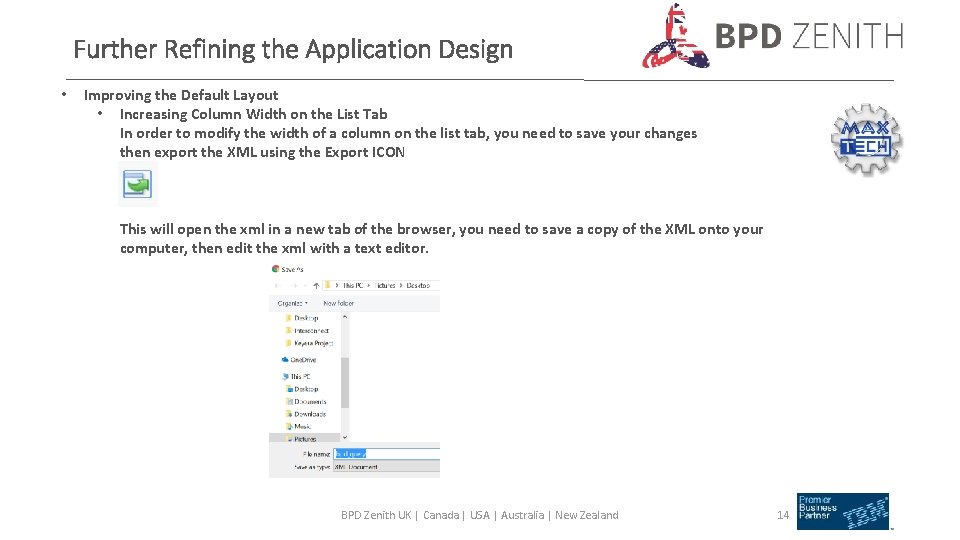Image resolution: width=960 pixels, height=540 pixels.
Task: Click the 'BPD ZENITH' company name text
Action: (x=809, y=36)
